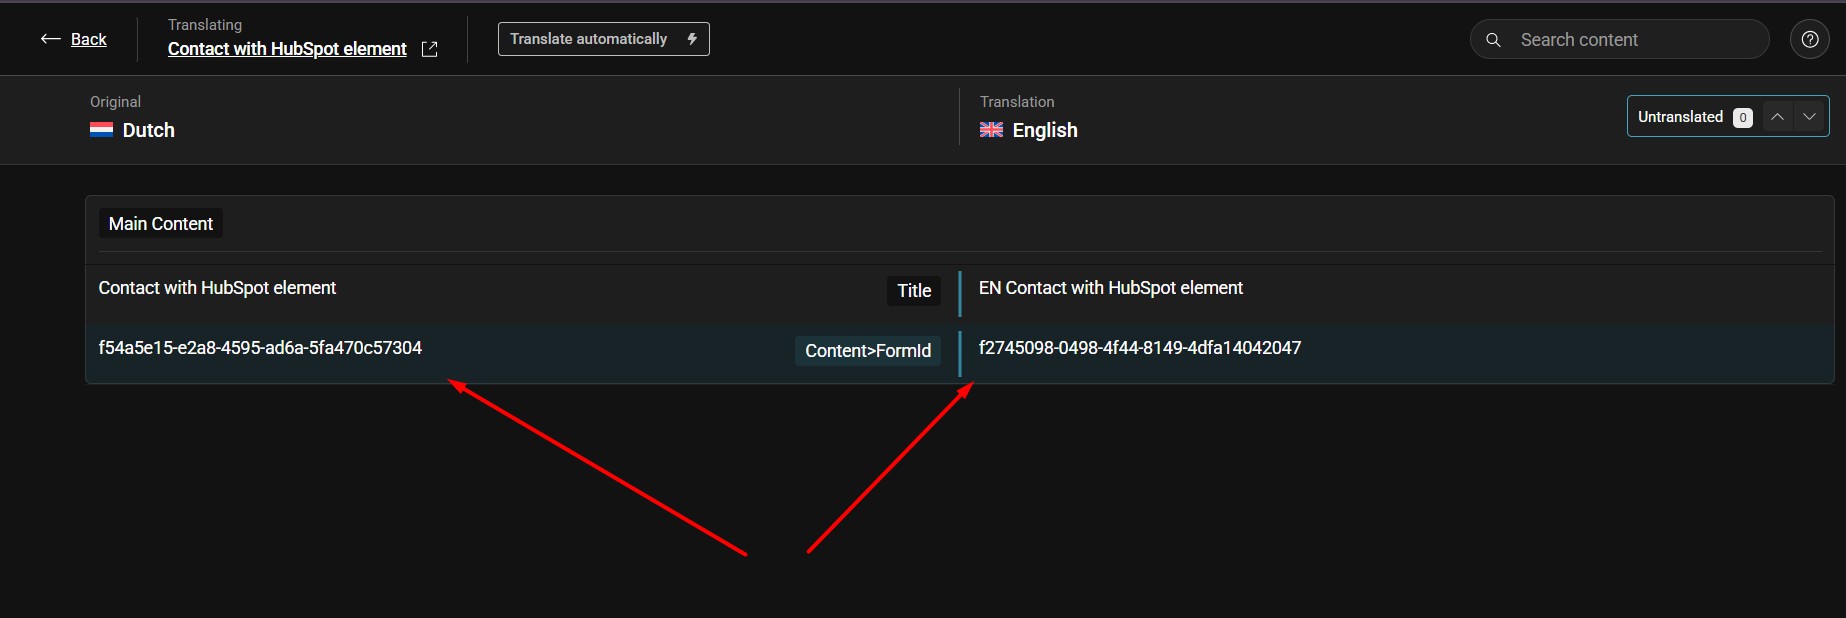Edit translation EN Contact with HubSpot element
Screen dimensions: 1846x618
click(1111, 288)
